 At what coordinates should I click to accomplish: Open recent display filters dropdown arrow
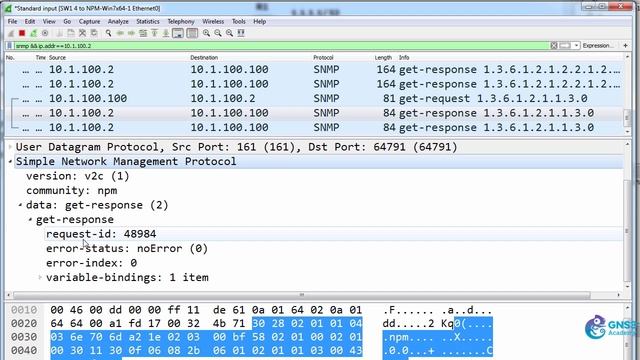pyautogui.click(x=576, y=46)
